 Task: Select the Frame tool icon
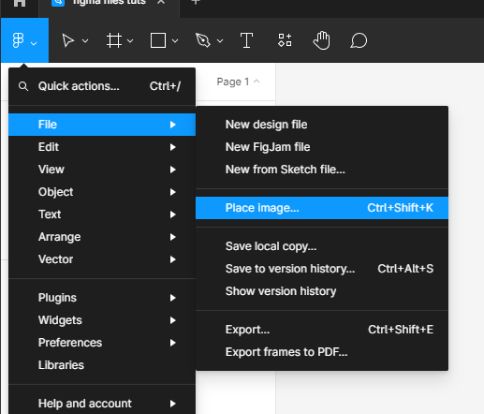(114, 41)
